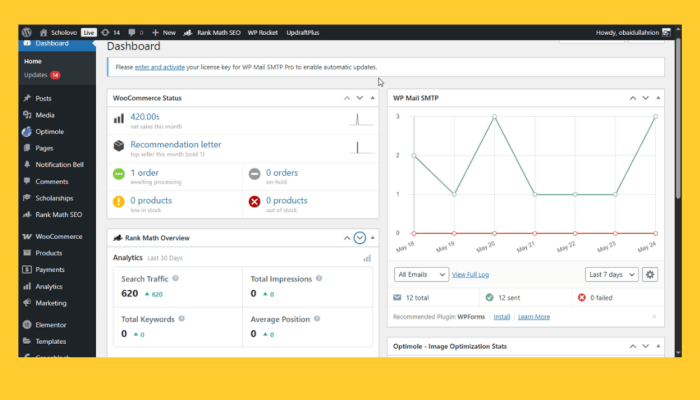700x400 pixels.
Task: Click the user avatar next to Howdy greeting
Action: [x=665, y=33]
